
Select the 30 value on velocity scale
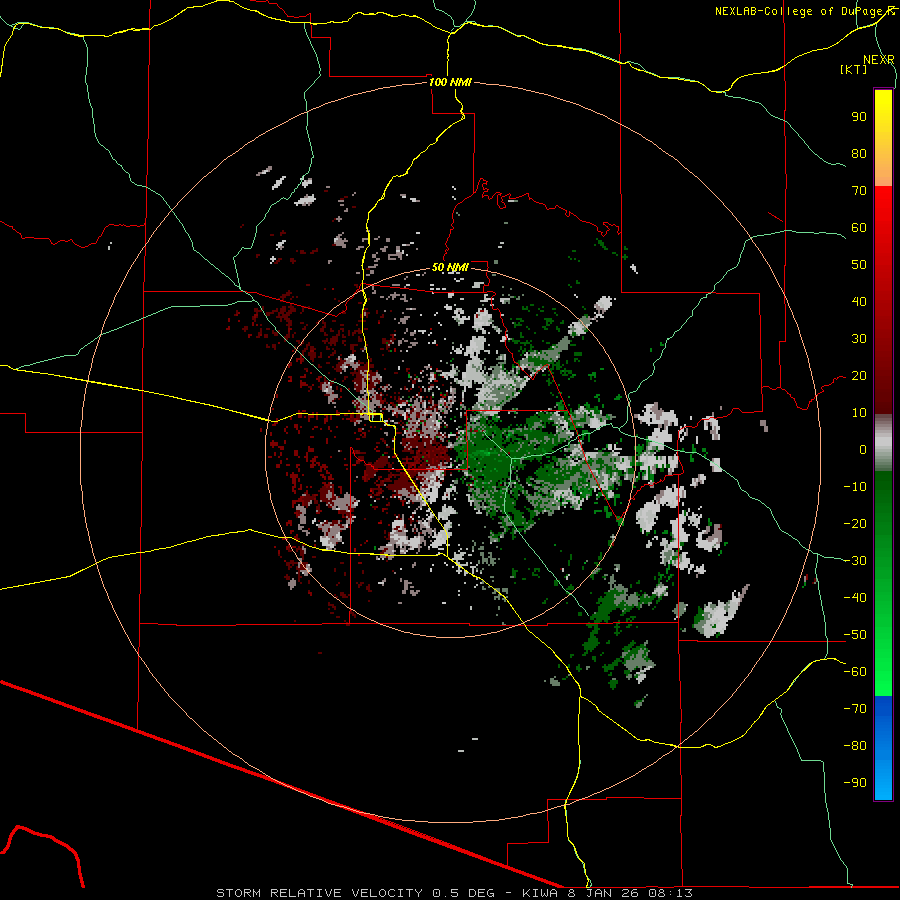point(859,339)
